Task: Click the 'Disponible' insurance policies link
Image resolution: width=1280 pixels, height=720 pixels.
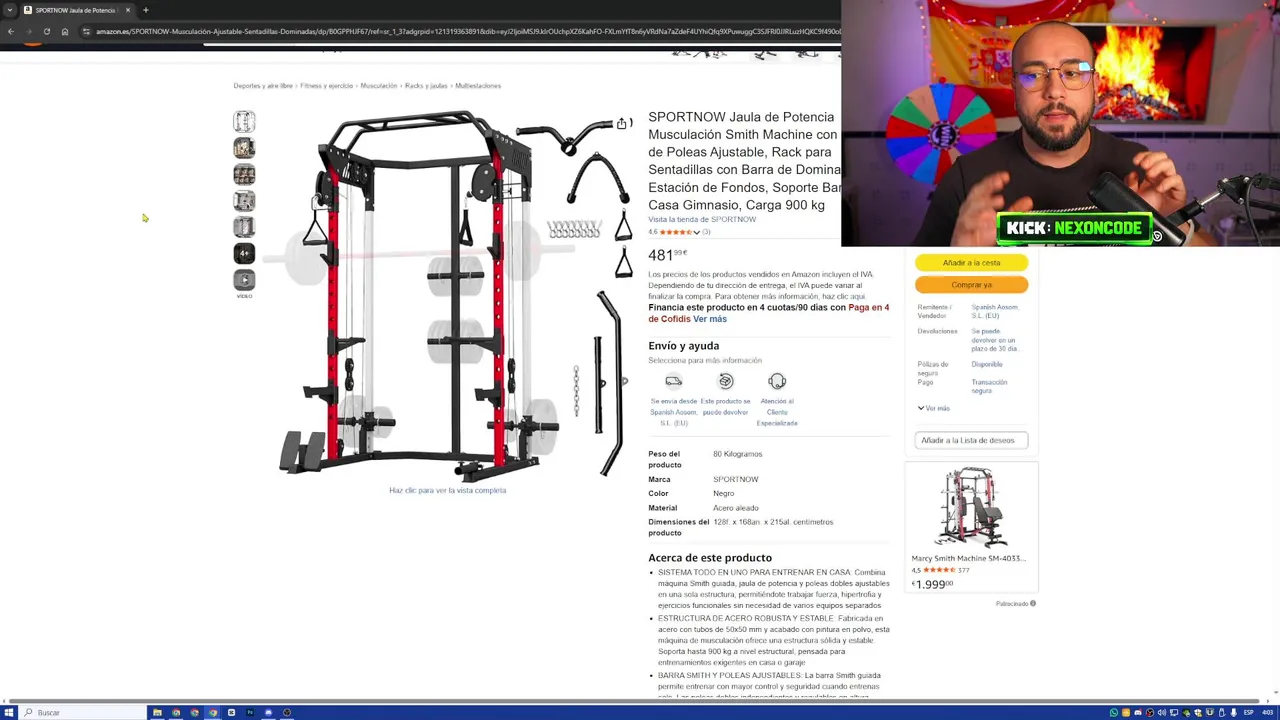Action: pos(987,364)
